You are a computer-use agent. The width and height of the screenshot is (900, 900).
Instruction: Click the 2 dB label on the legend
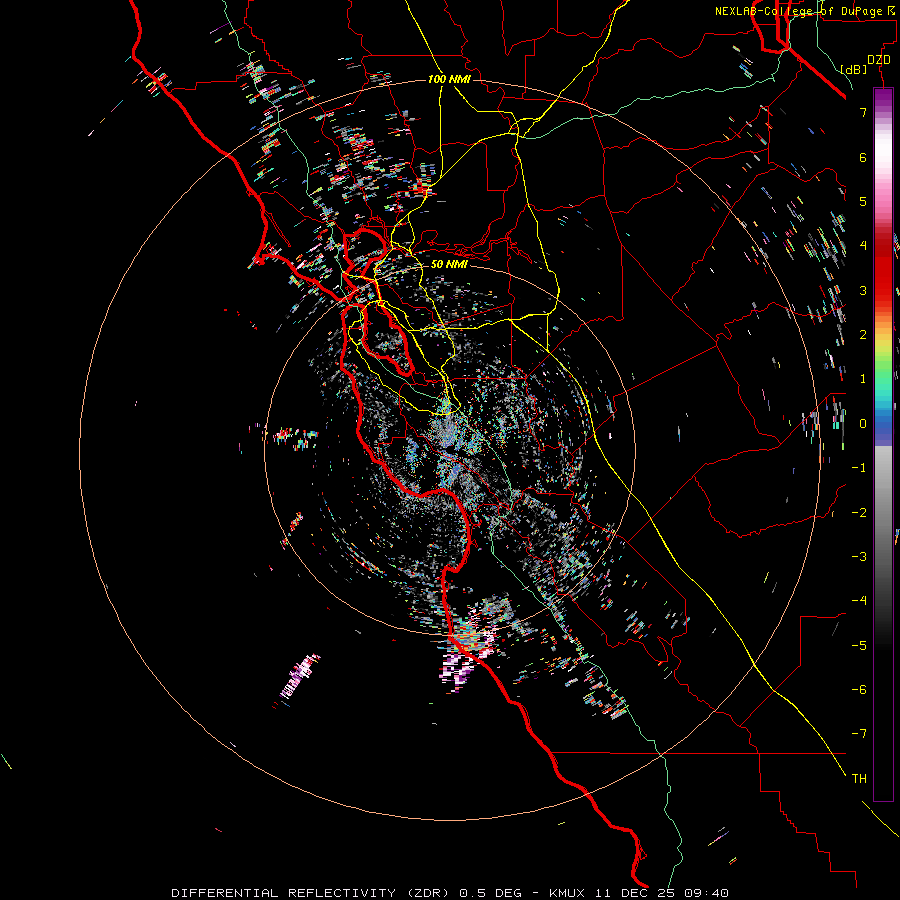pos(863,335)
